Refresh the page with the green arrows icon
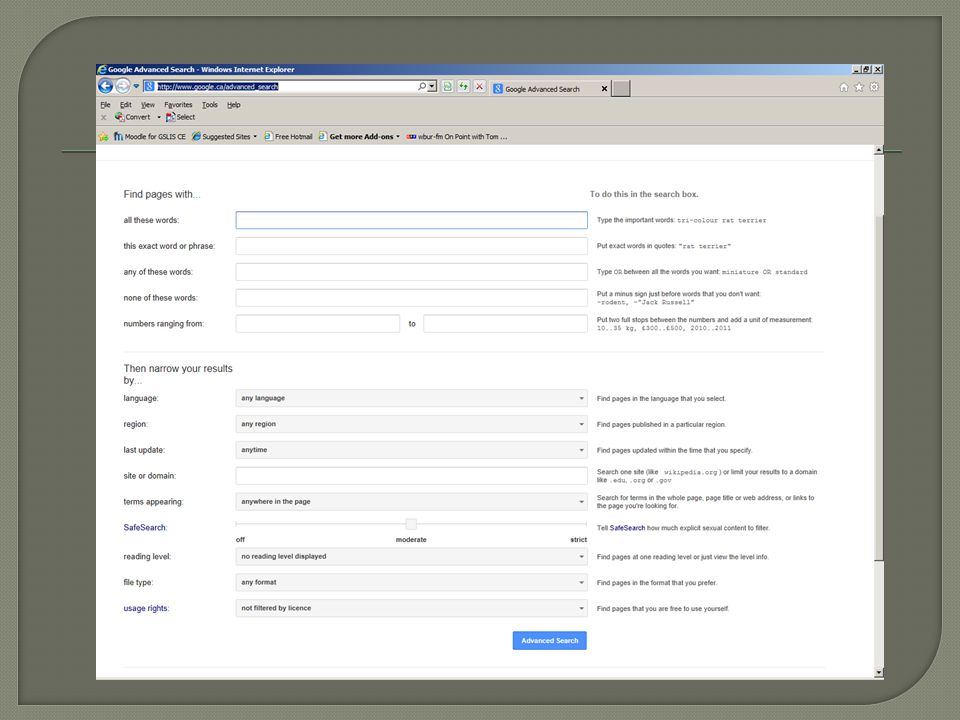The height and width of the screenshot is (720, 960). tap(463, 86)
